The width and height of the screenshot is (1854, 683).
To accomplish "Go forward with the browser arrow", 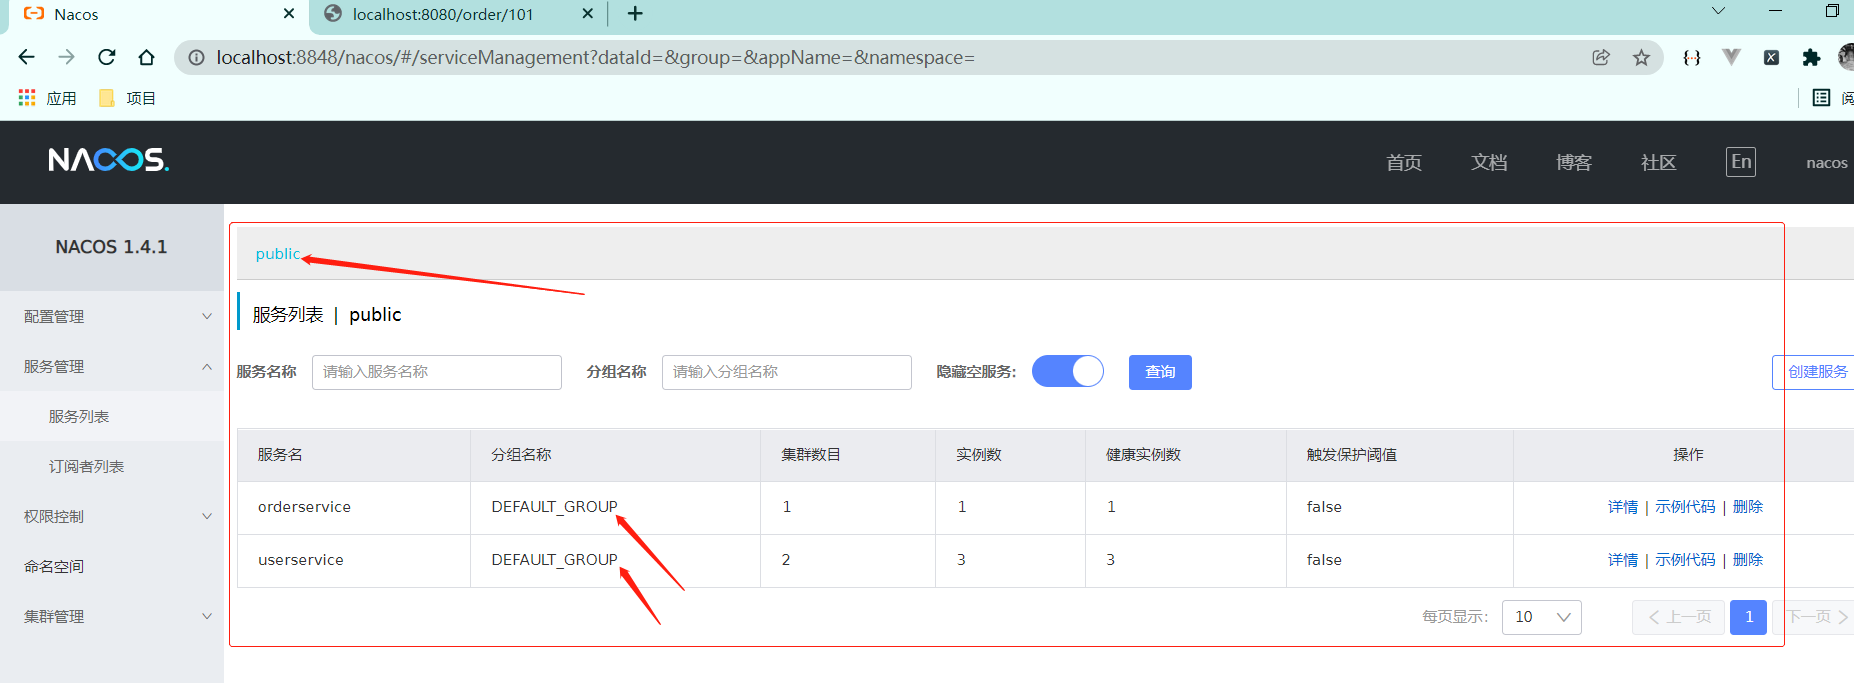I will [x=67, y=57].
